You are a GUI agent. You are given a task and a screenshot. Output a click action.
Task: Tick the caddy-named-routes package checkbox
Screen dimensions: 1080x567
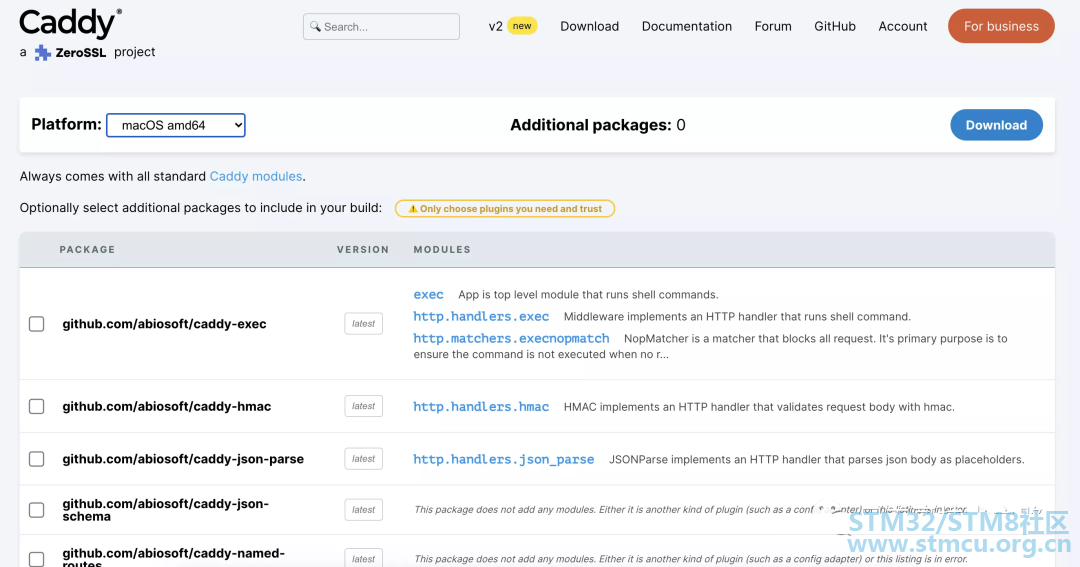(37, 559)
